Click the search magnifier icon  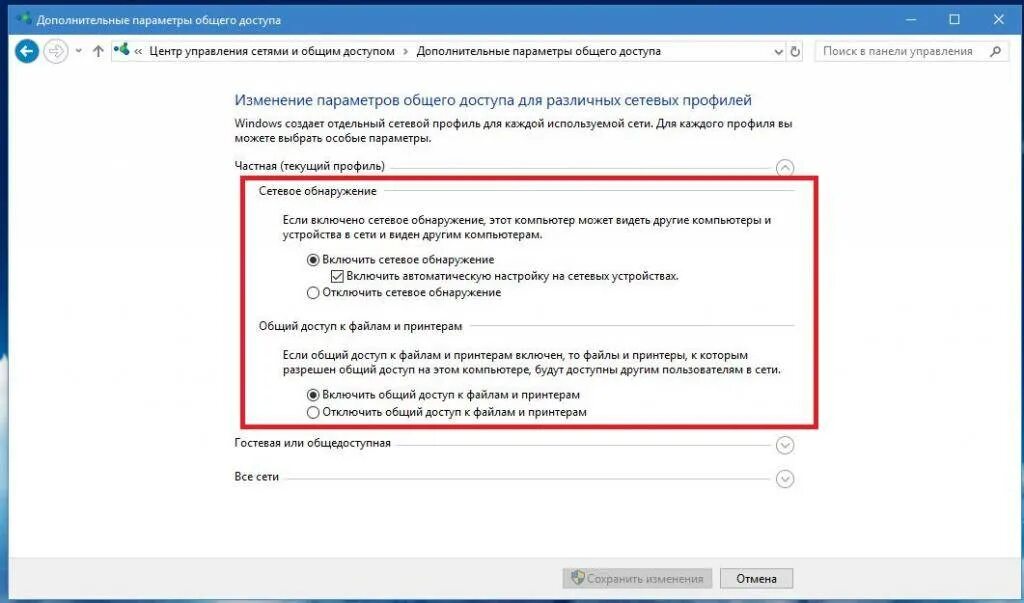(x=995, y=51)
